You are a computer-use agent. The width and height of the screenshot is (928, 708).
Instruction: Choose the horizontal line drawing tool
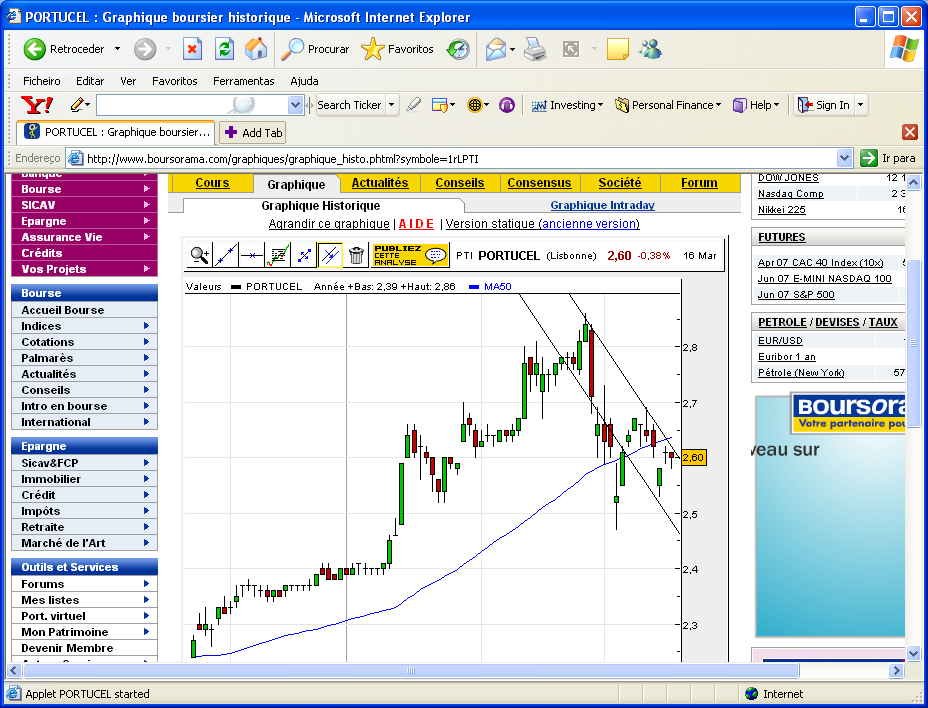point(252,256)
